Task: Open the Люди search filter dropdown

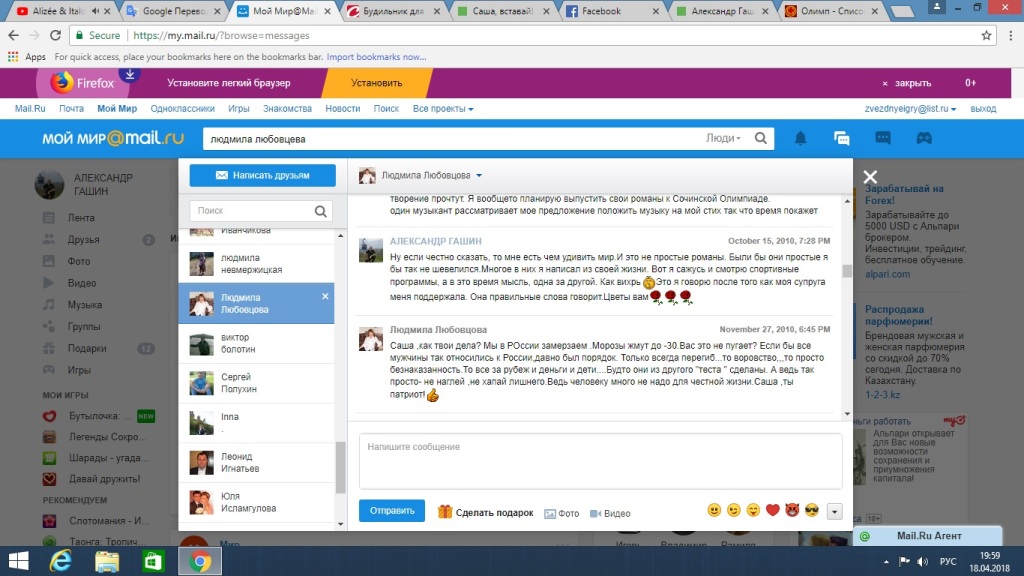Action: 723,138
